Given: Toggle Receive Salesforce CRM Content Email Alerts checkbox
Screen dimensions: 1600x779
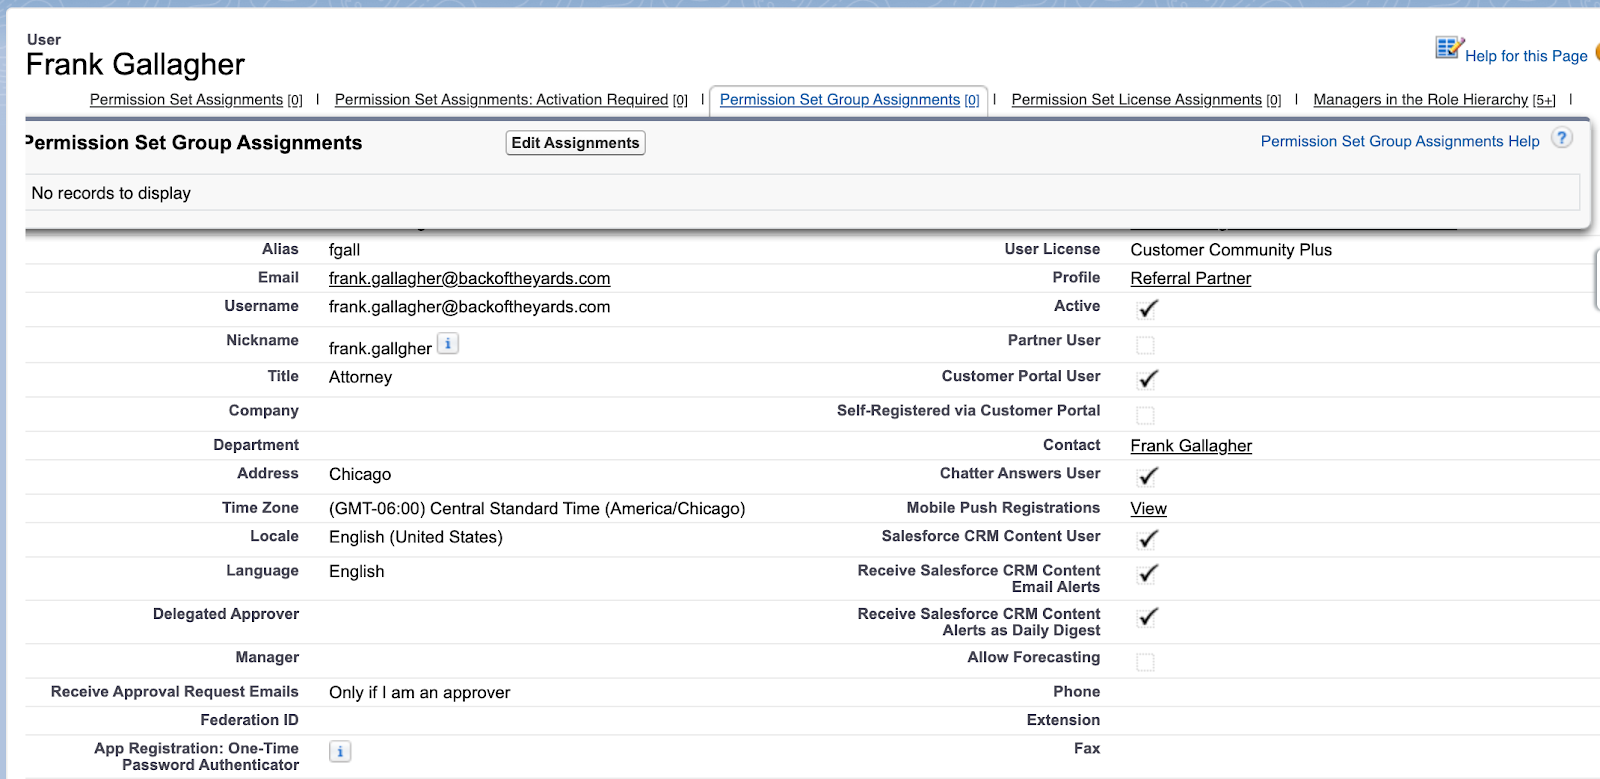Looking at the screenshot, I should [1147, 573].
